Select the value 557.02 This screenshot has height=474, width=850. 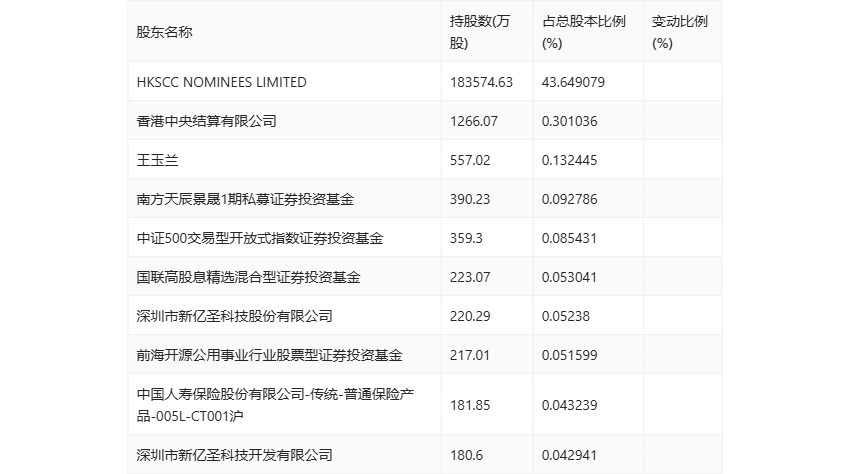[469, 160]
